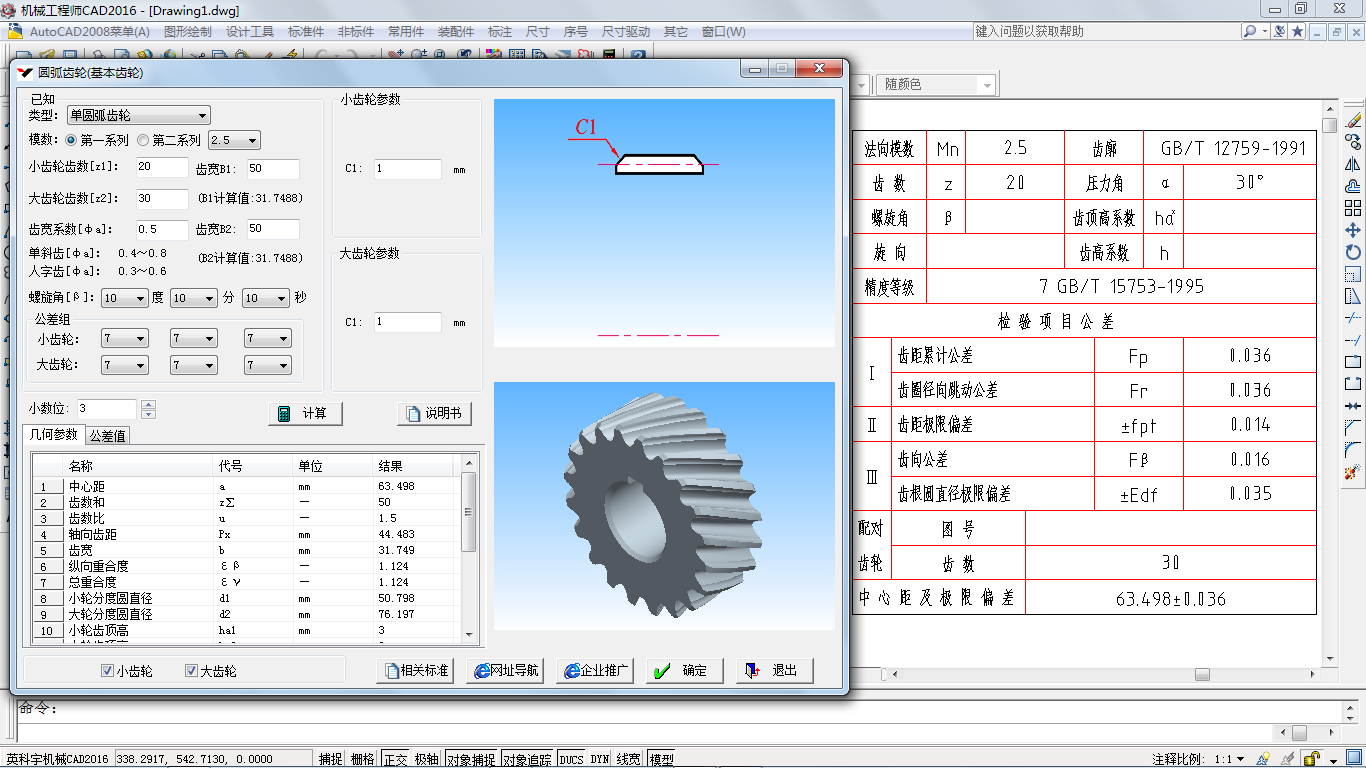Select the Erase tool in right toolbar

(x=1354, y=120)
